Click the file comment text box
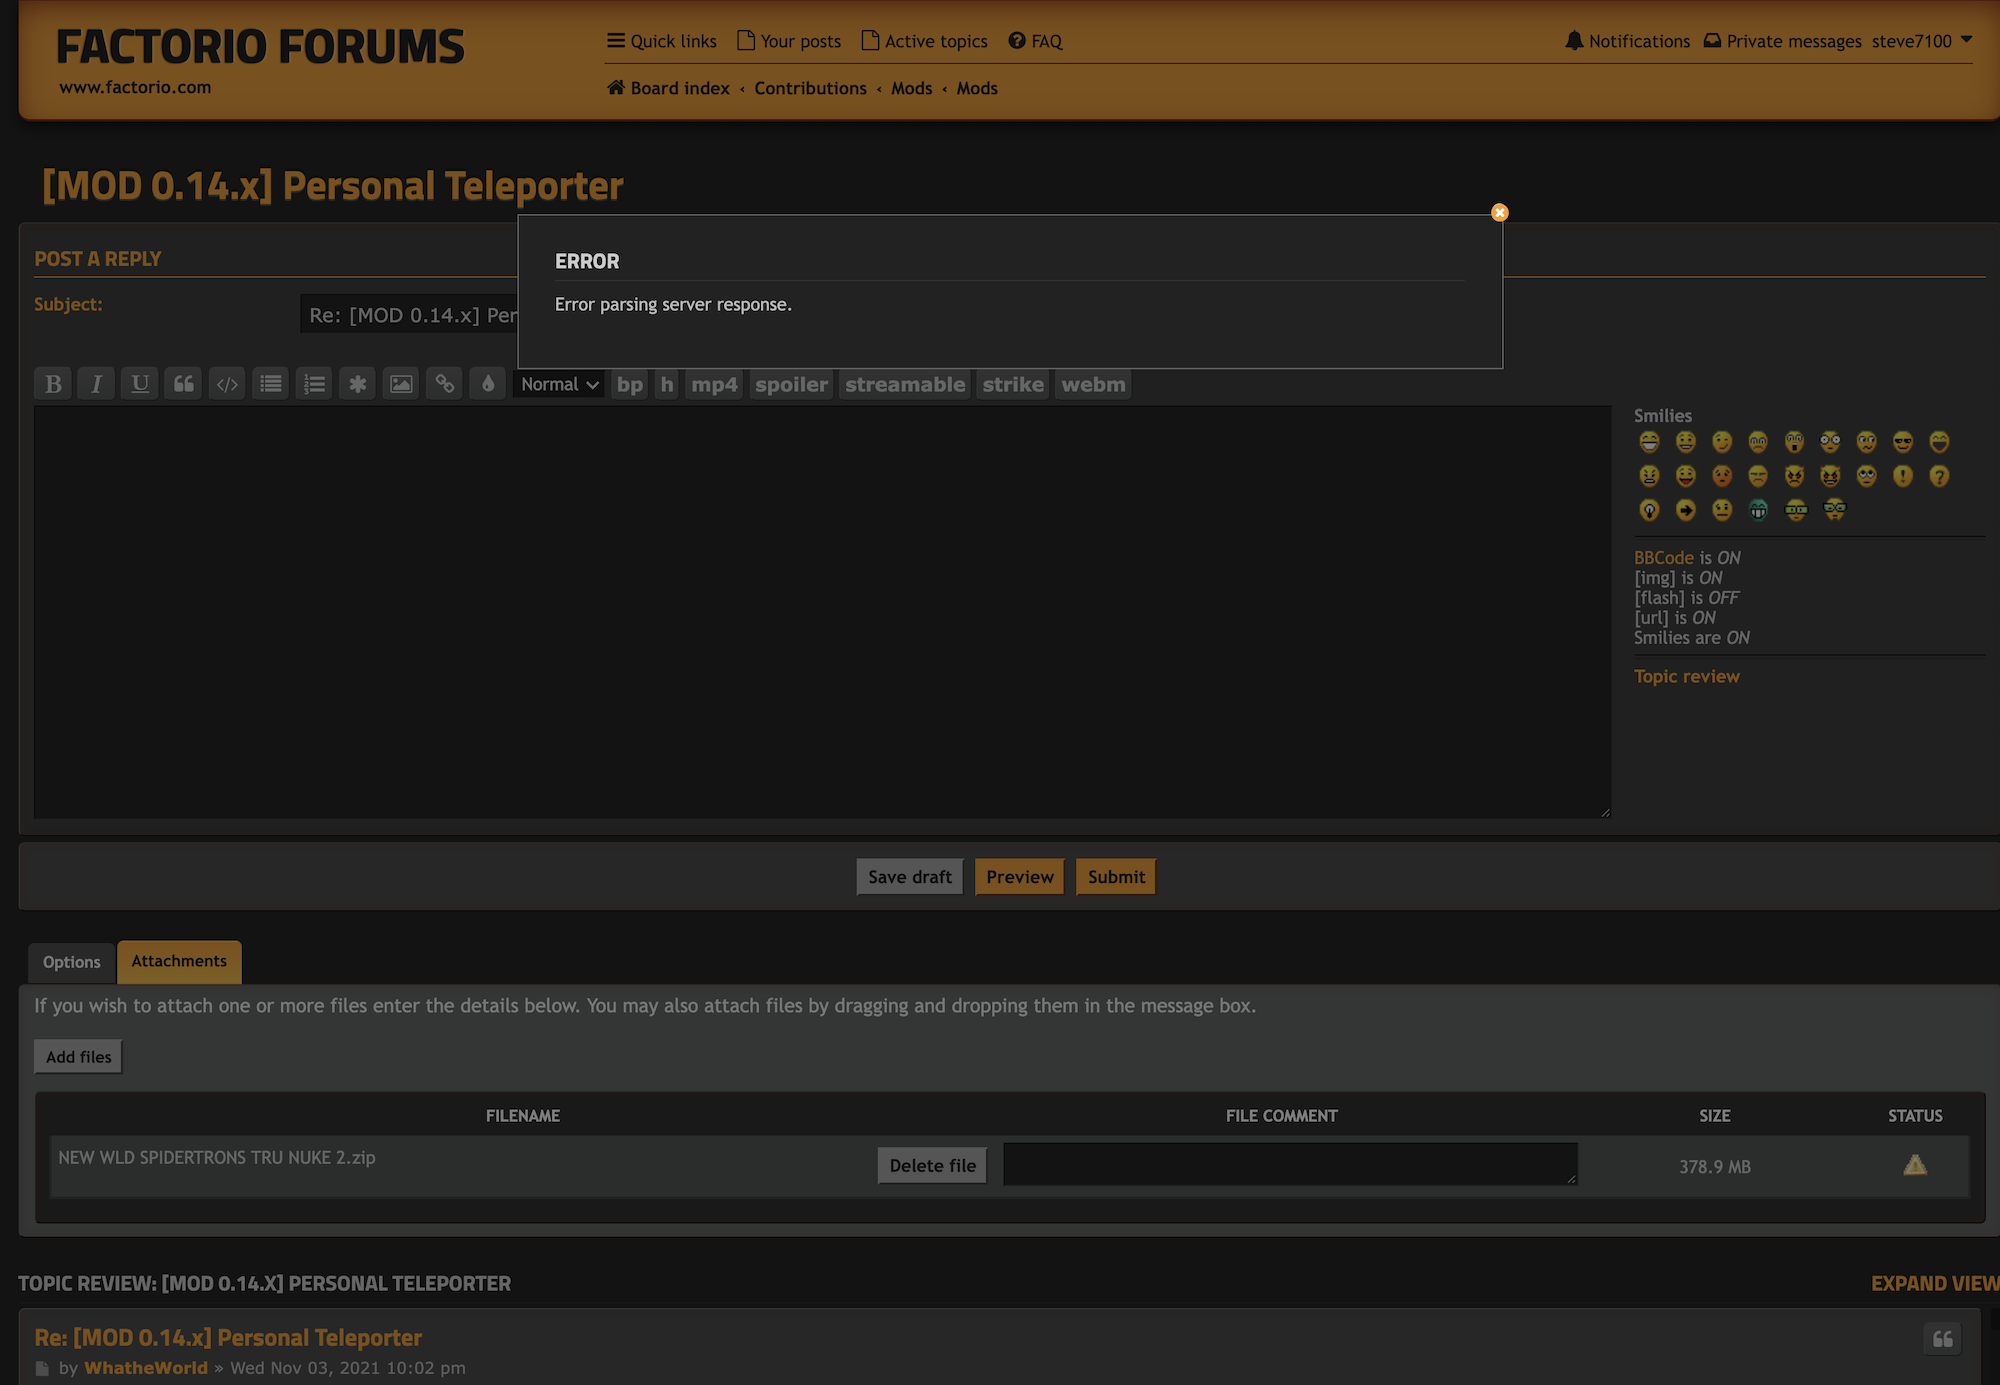The width and height of the screenshot is (2000, 1385). pyautogui.click(x=1291, y=1165)
